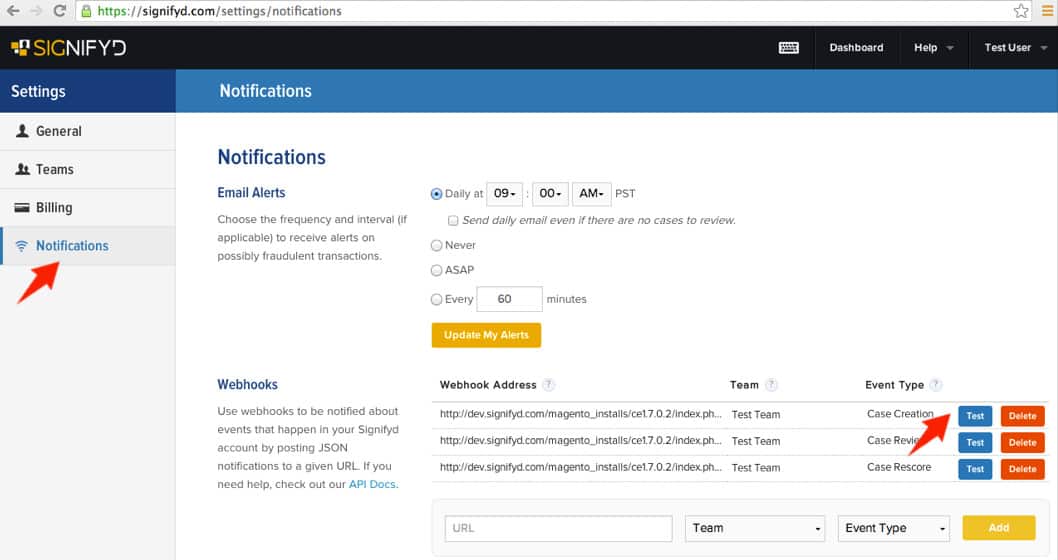Show help tooltip for Webhook Address
The image size is (1058, 560).
click(x=549, y=385)
